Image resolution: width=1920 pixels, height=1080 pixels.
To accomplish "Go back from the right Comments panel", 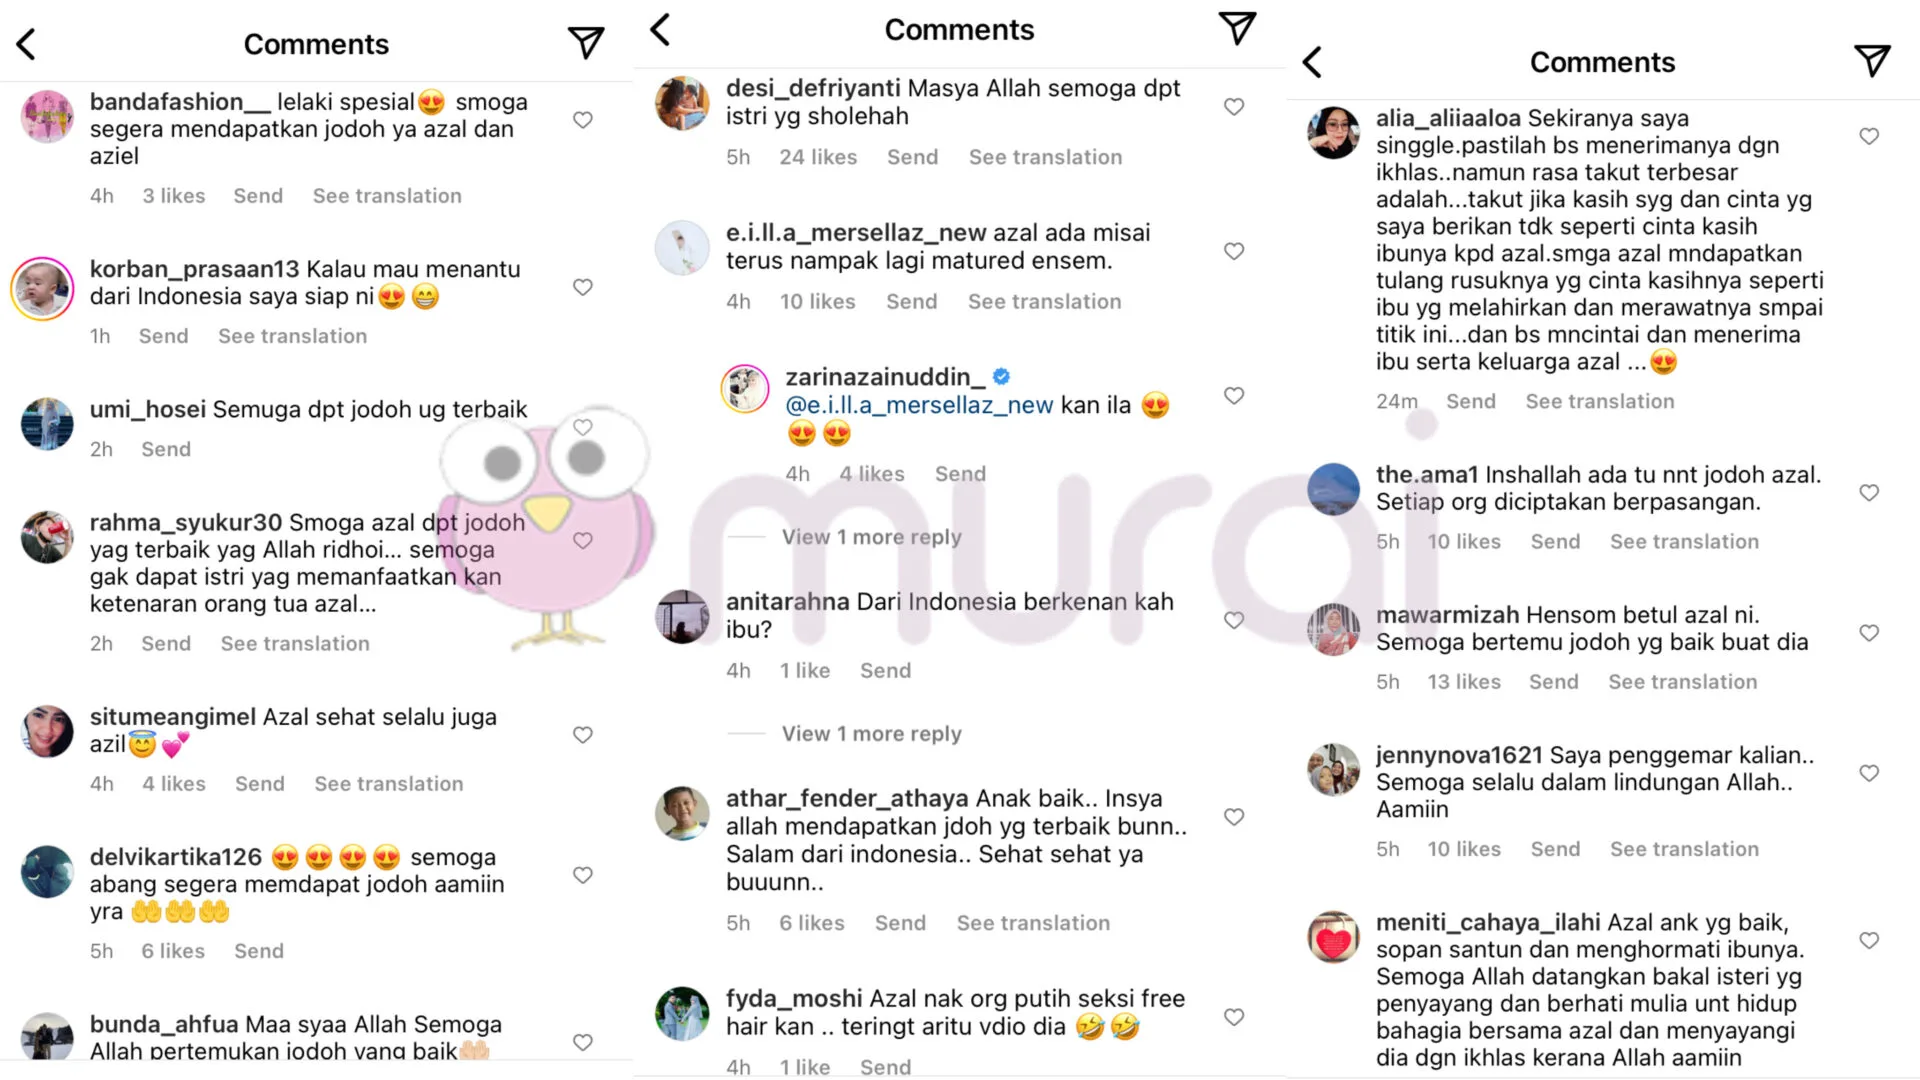I will point(1313,62).
